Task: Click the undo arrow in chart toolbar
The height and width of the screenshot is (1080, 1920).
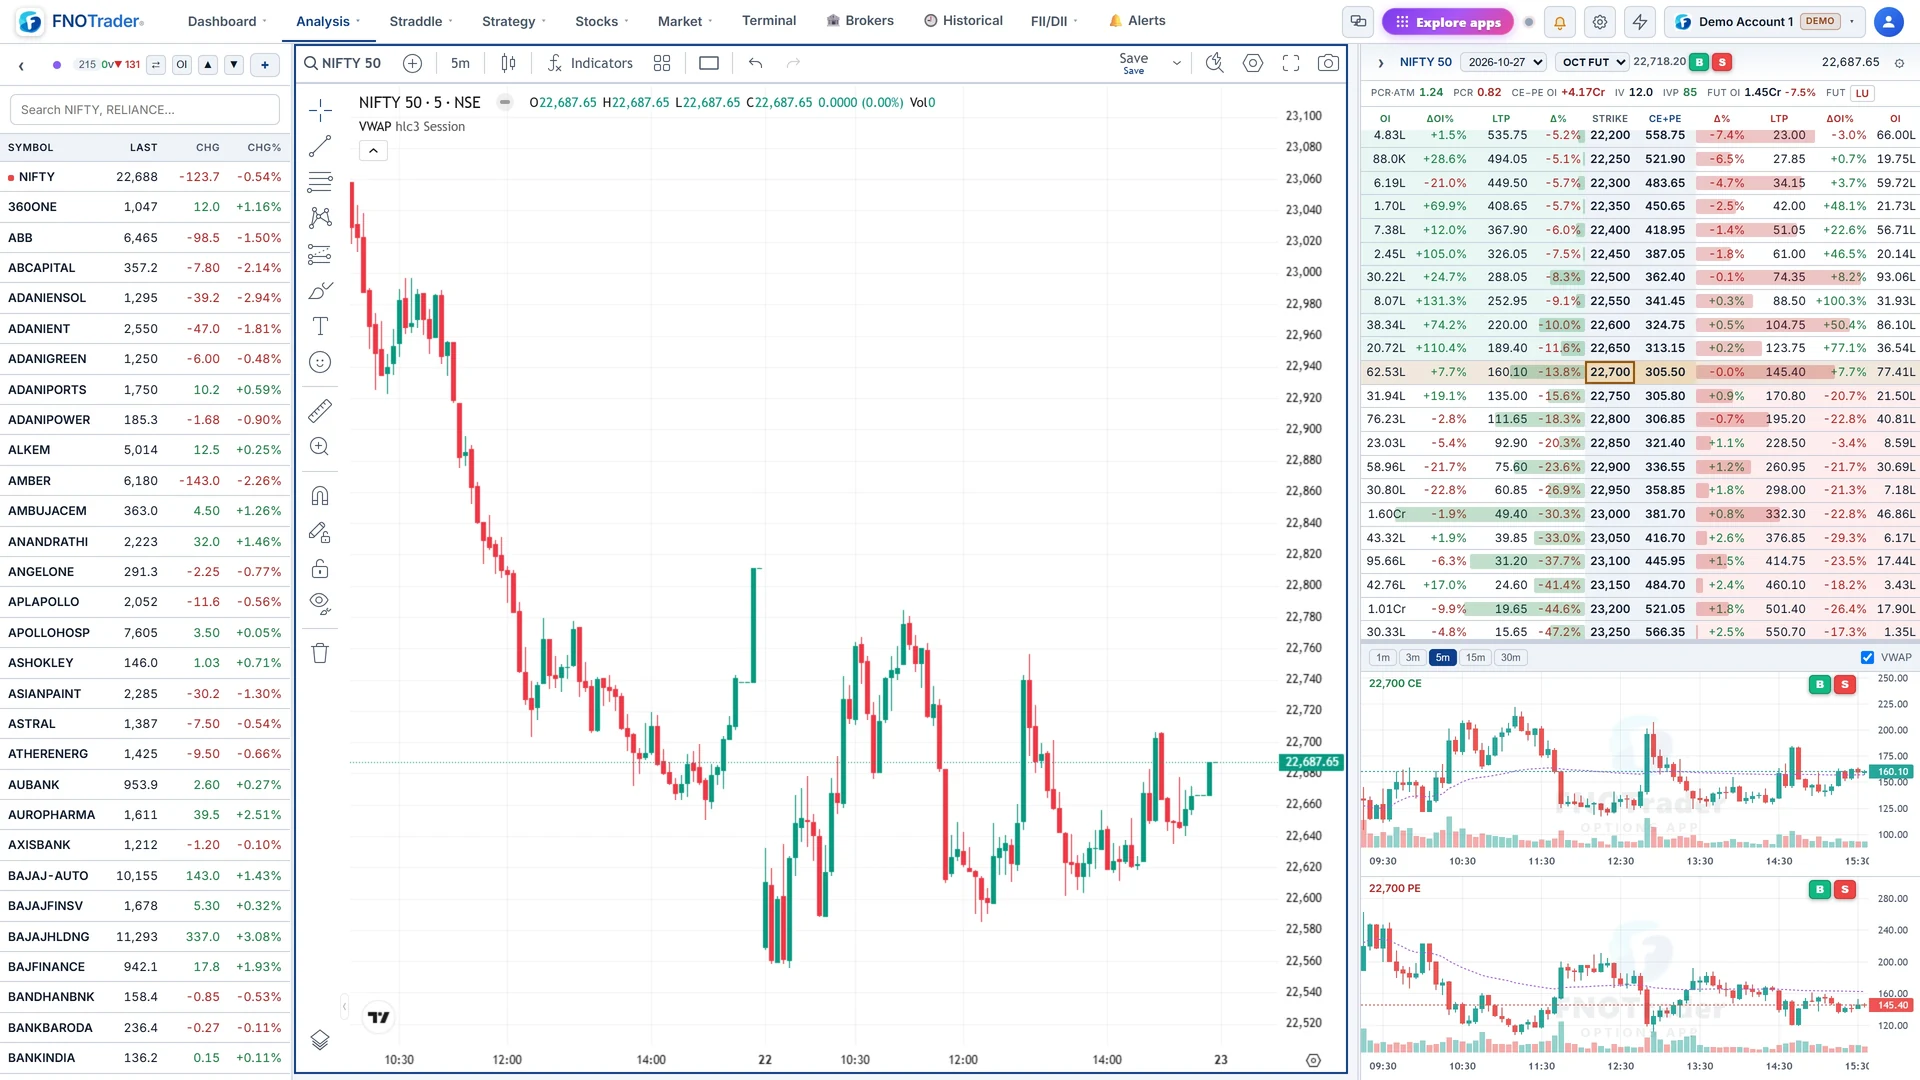Action: (x=755, y=63)
